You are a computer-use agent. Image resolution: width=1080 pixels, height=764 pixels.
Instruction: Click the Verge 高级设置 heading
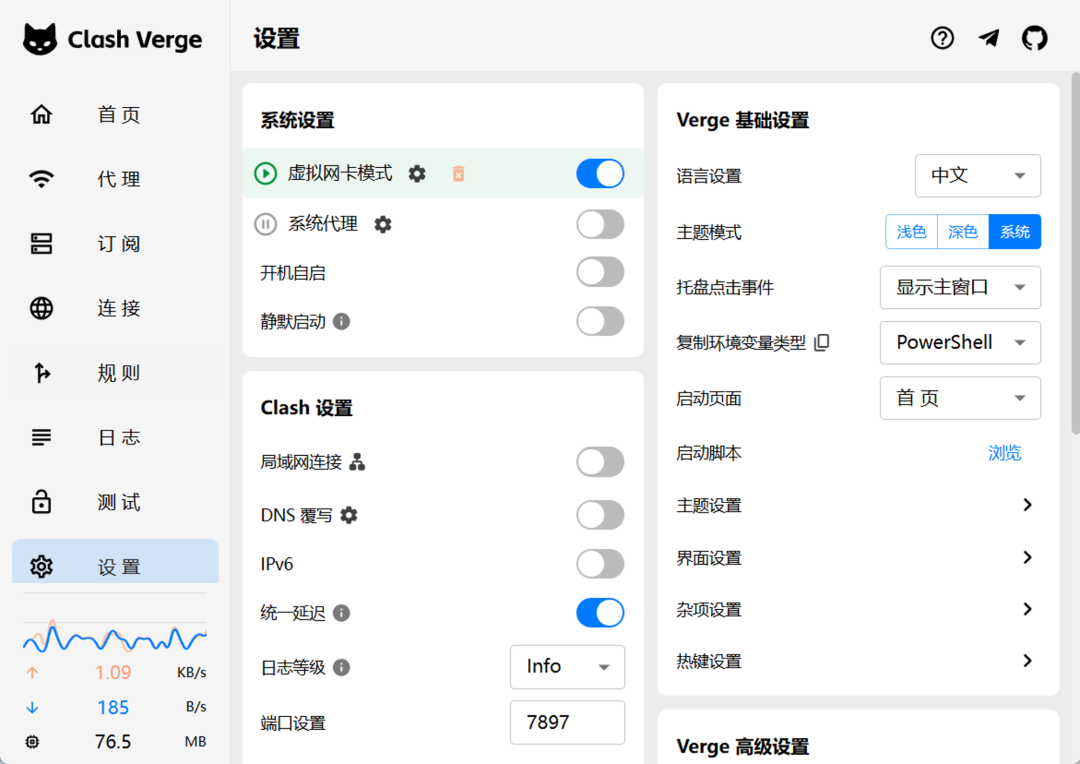point(742,746)
